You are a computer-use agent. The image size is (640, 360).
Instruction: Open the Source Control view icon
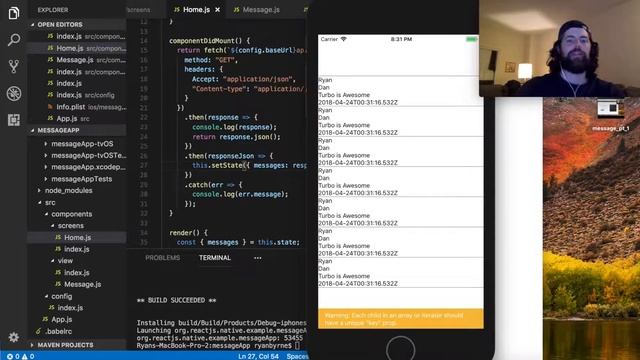coord(13,66)
